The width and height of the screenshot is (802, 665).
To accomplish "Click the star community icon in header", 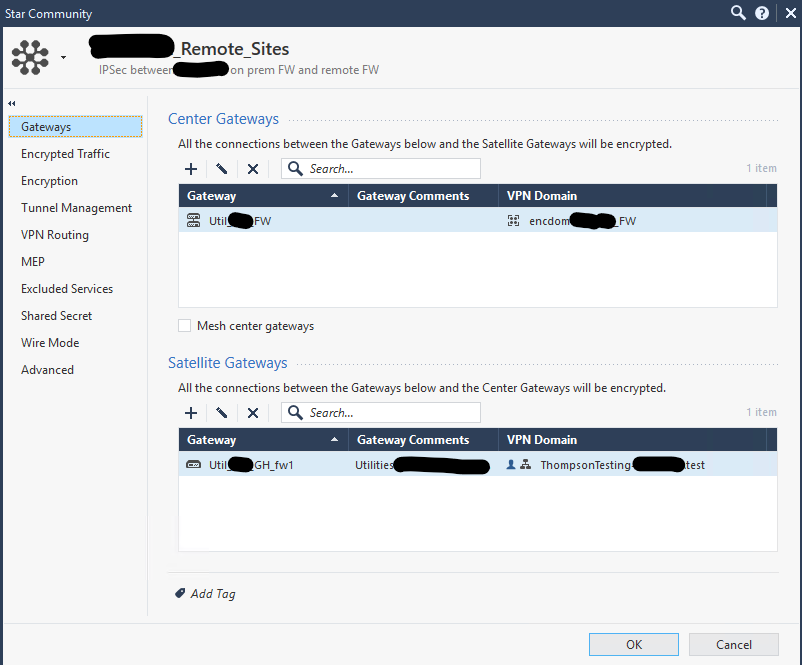I will tap(30, 57).
